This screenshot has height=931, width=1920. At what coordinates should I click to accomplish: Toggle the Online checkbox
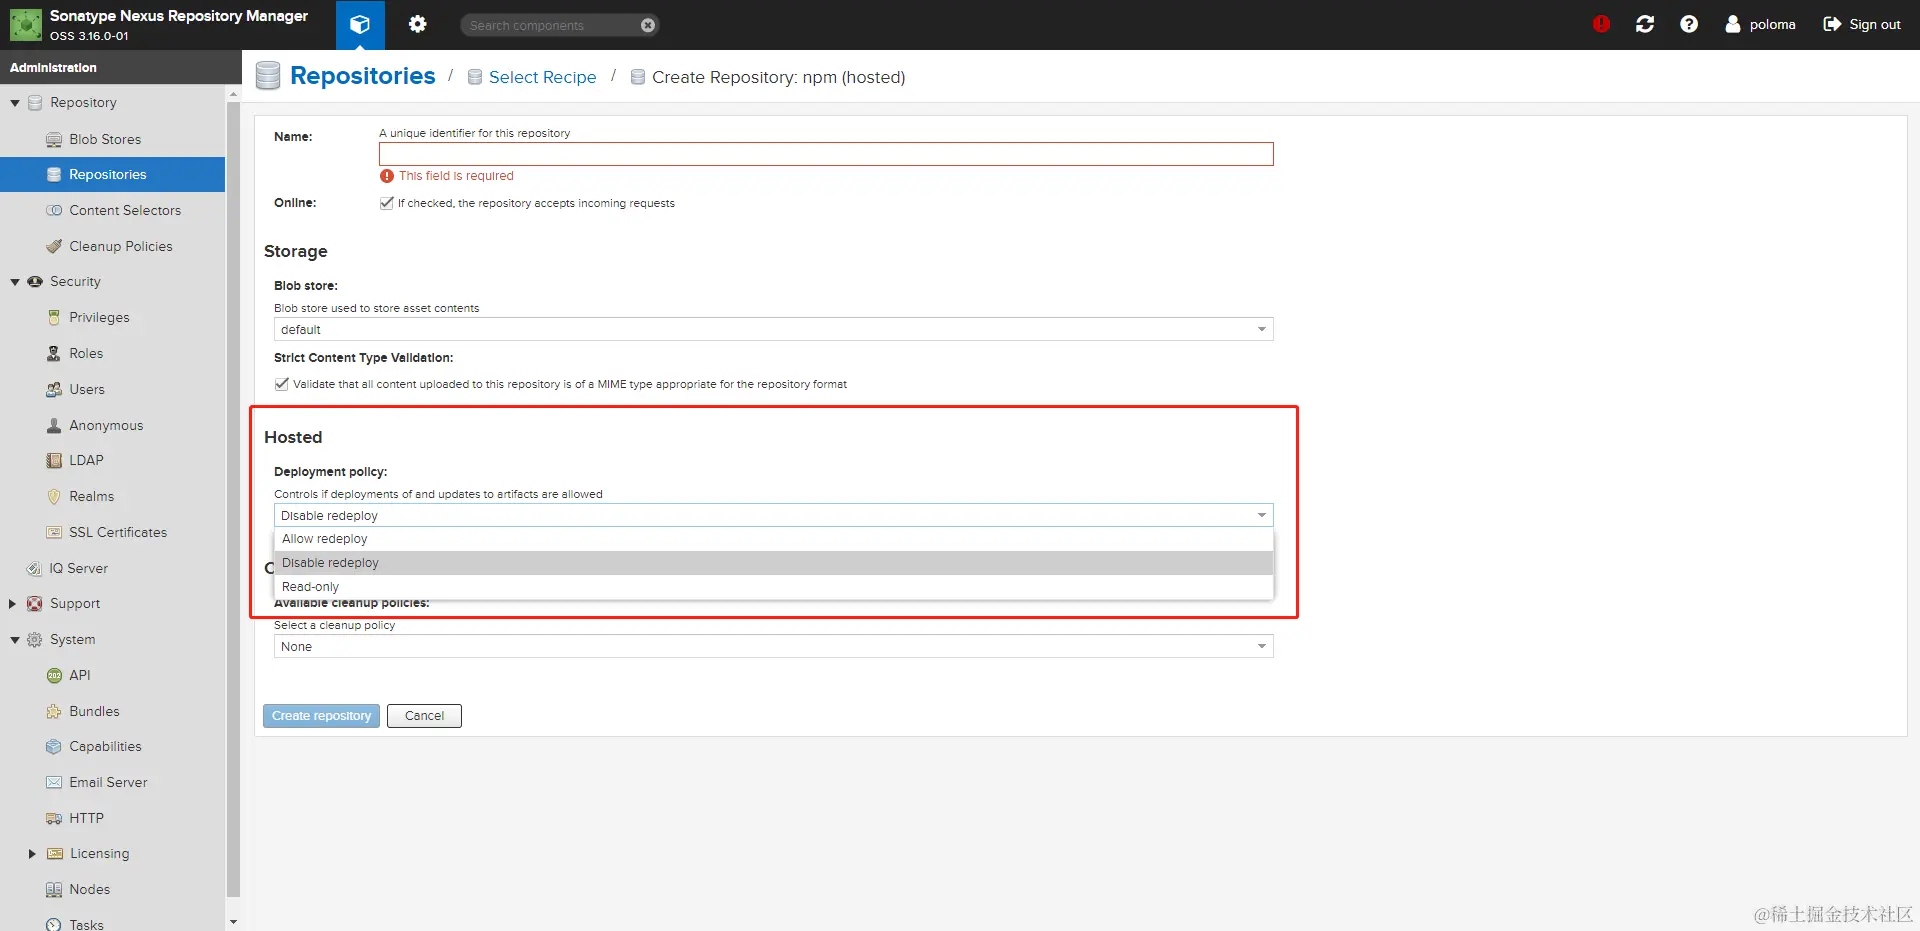(x=386, y=203)
